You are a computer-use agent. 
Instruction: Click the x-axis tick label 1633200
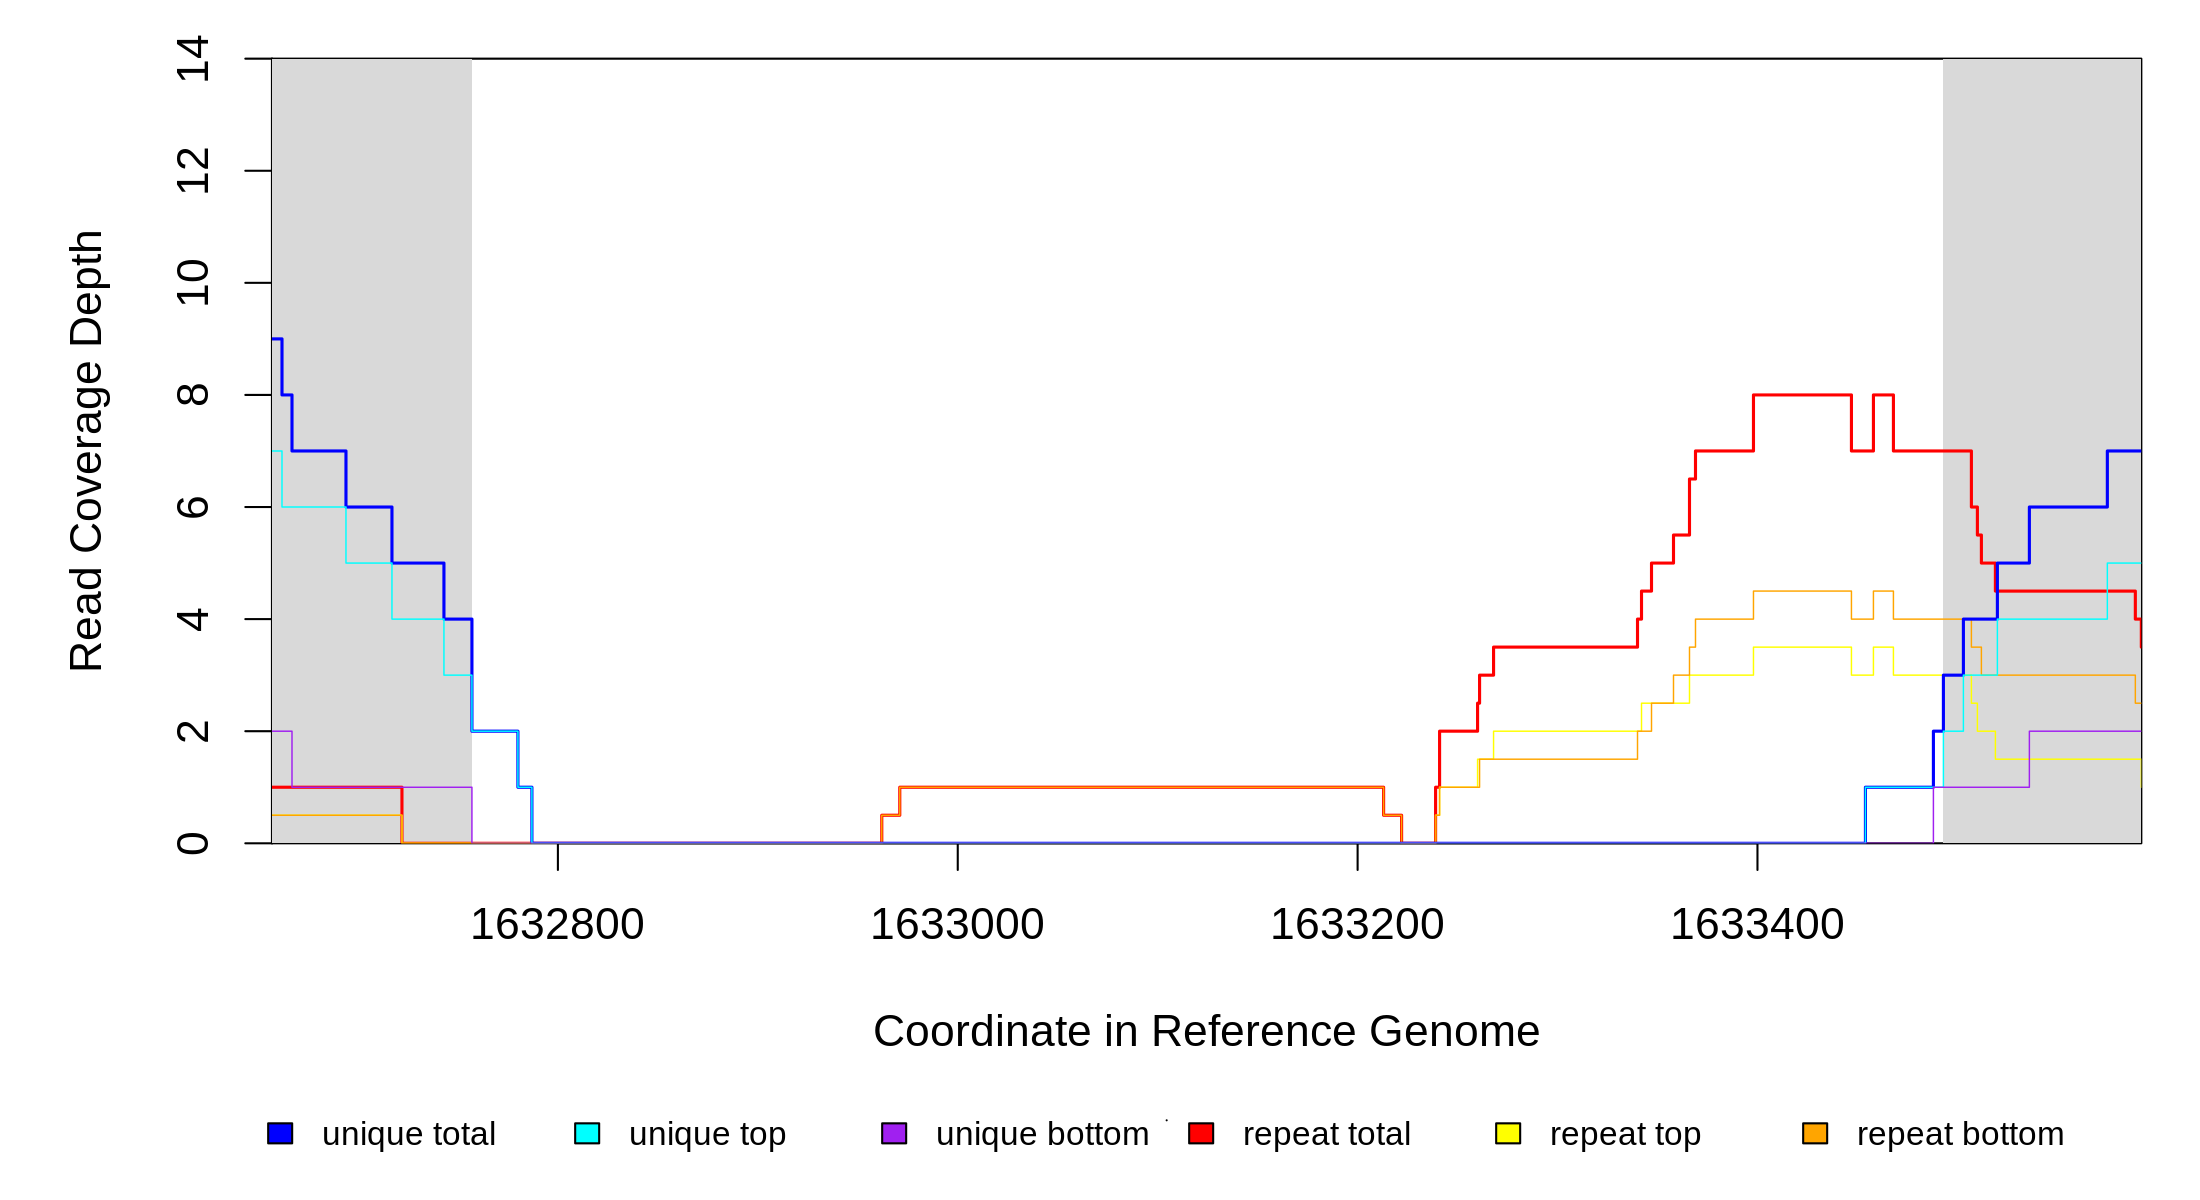tap(1357, 924)
